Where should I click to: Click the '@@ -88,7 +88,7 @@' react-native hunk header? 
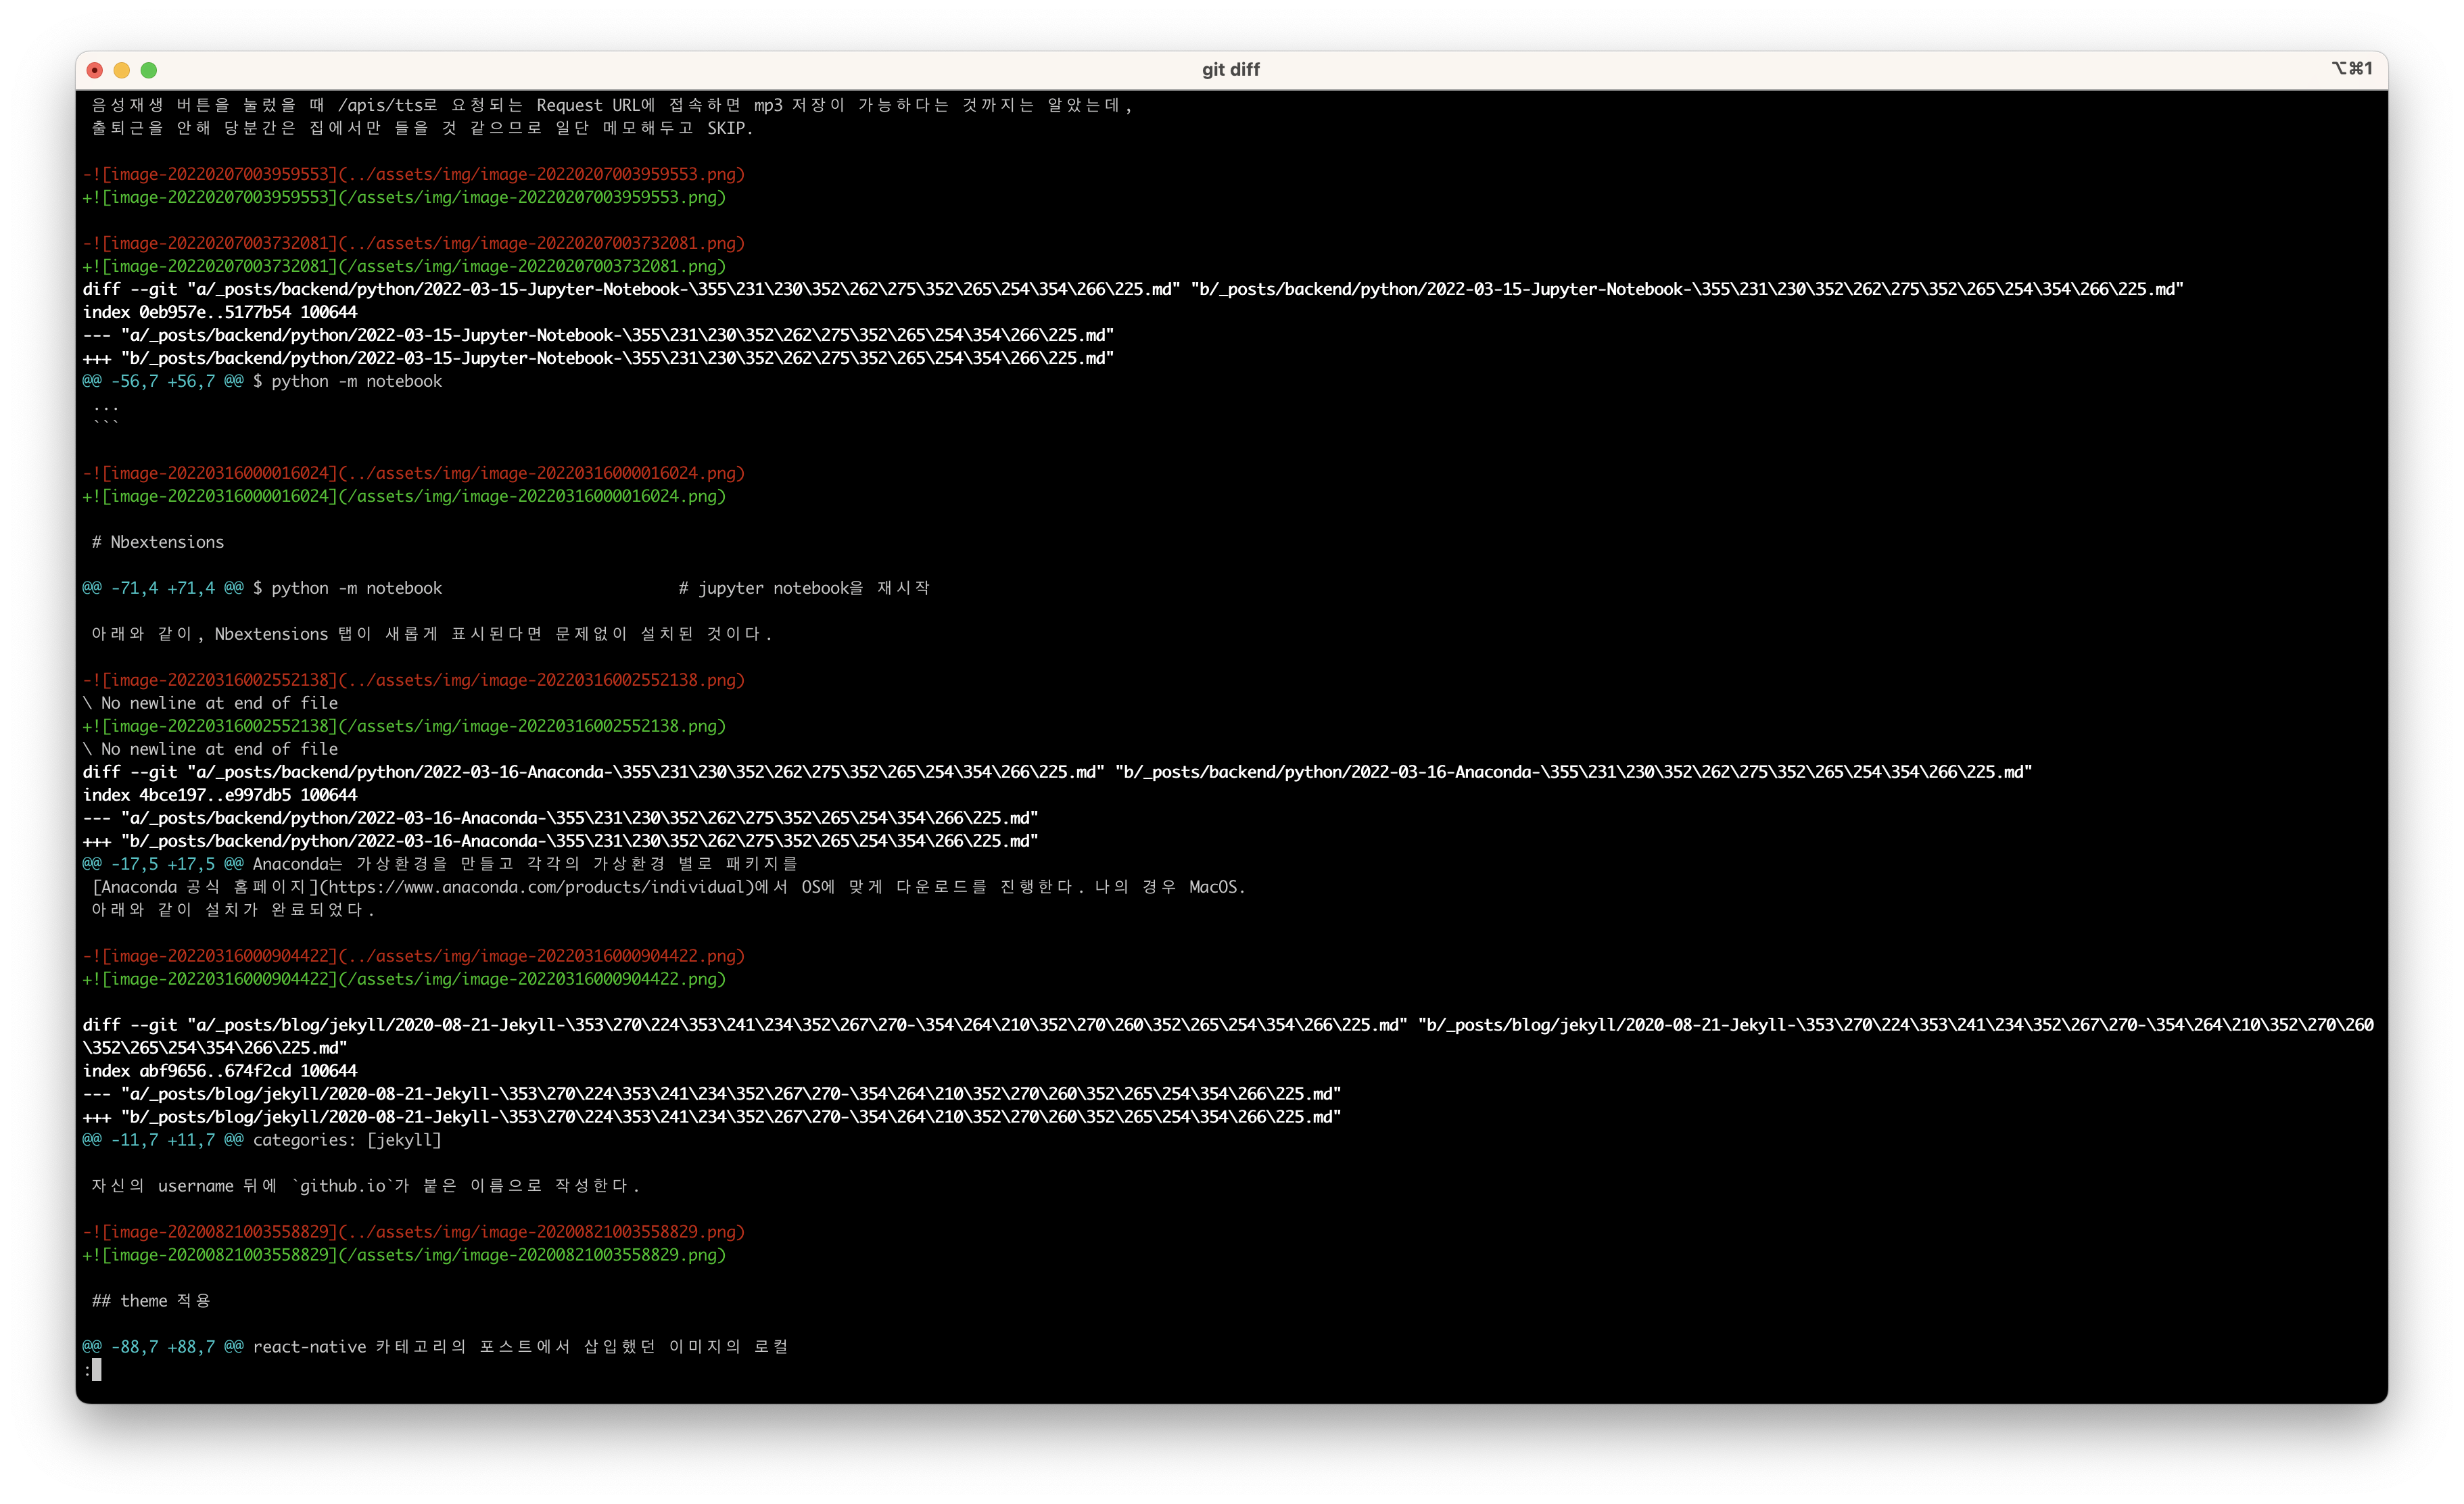pyautogui.click(x=163, y=1347)
